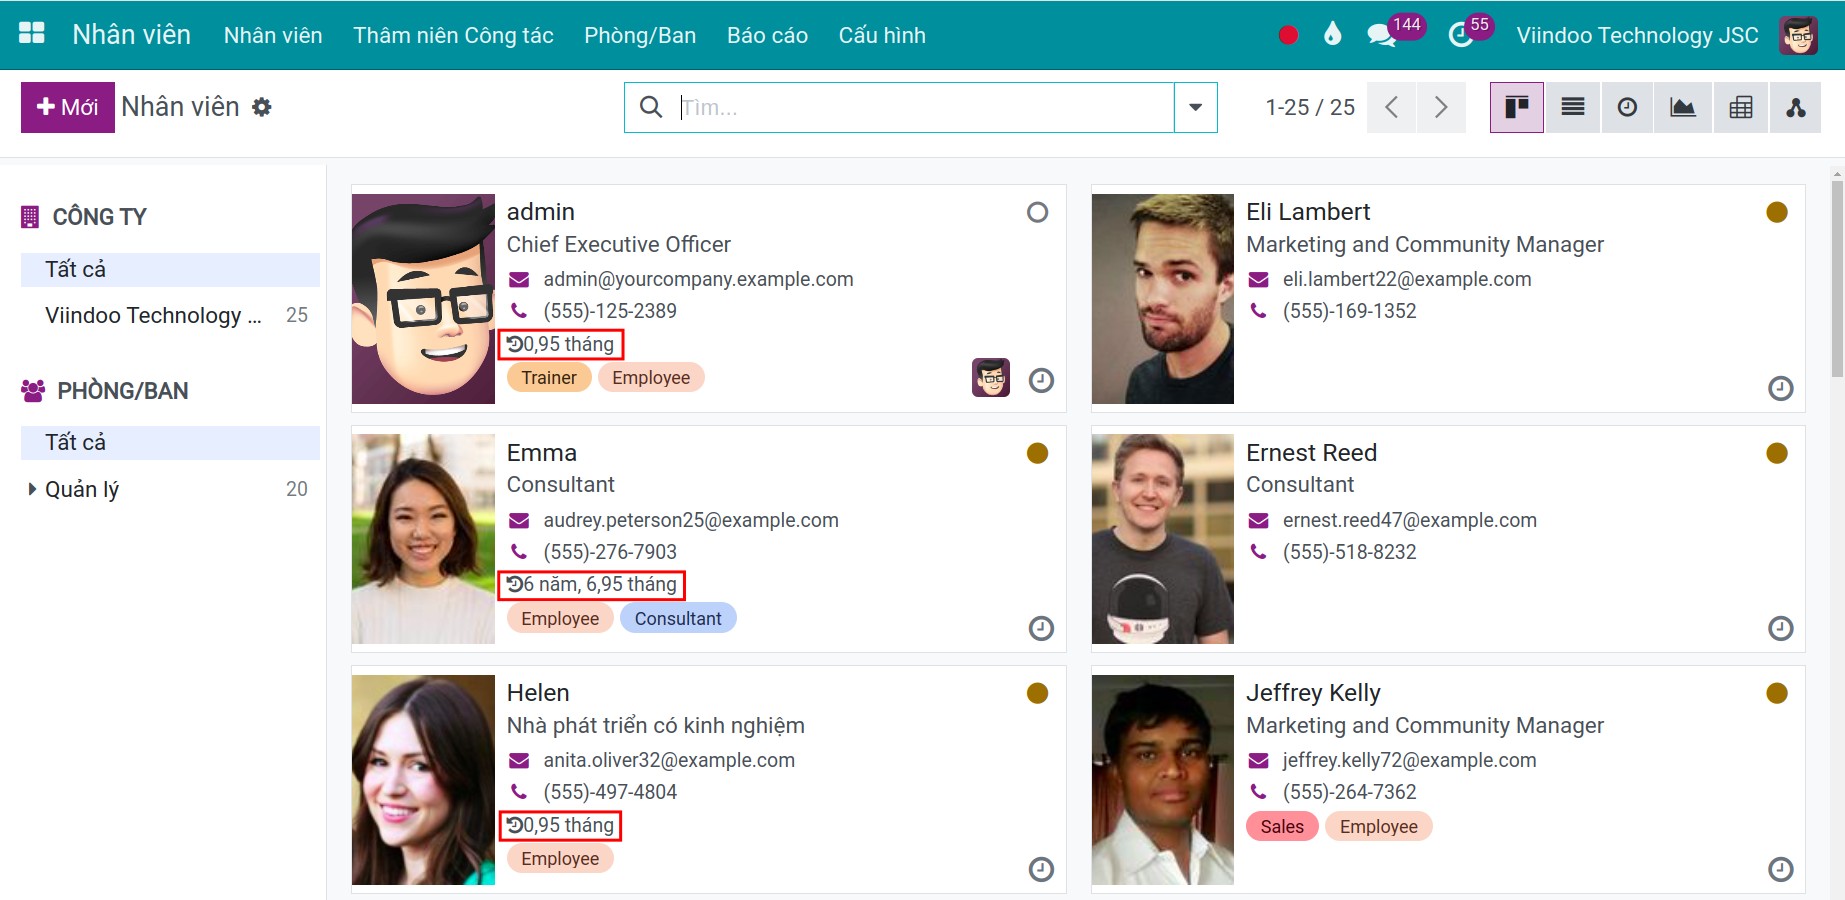
Task: Switch to Kanban view
Action: click(x=1517, y=107)
